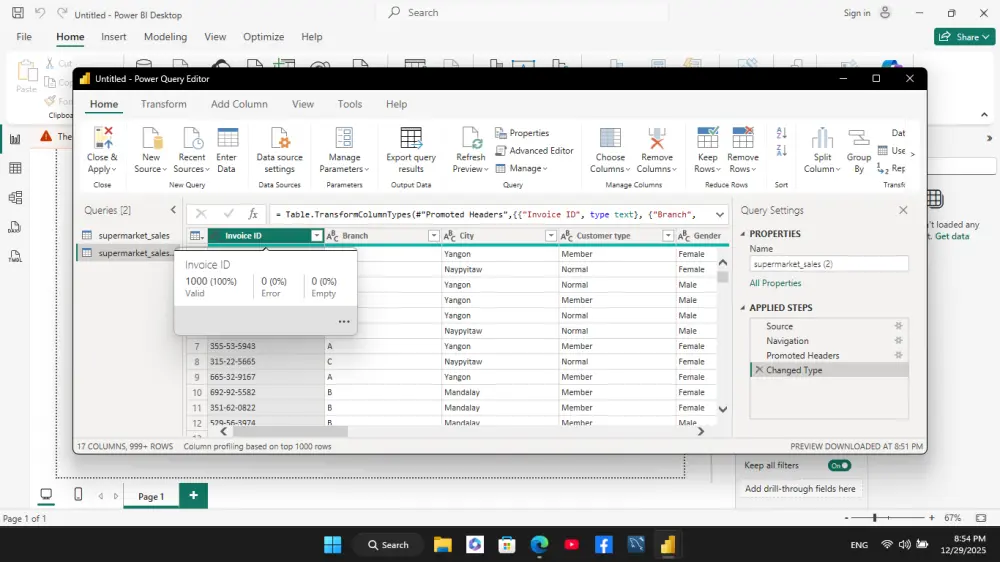Close the Query Settings pane
Viewport: 1000px width, 562px height.
[903, 210]
